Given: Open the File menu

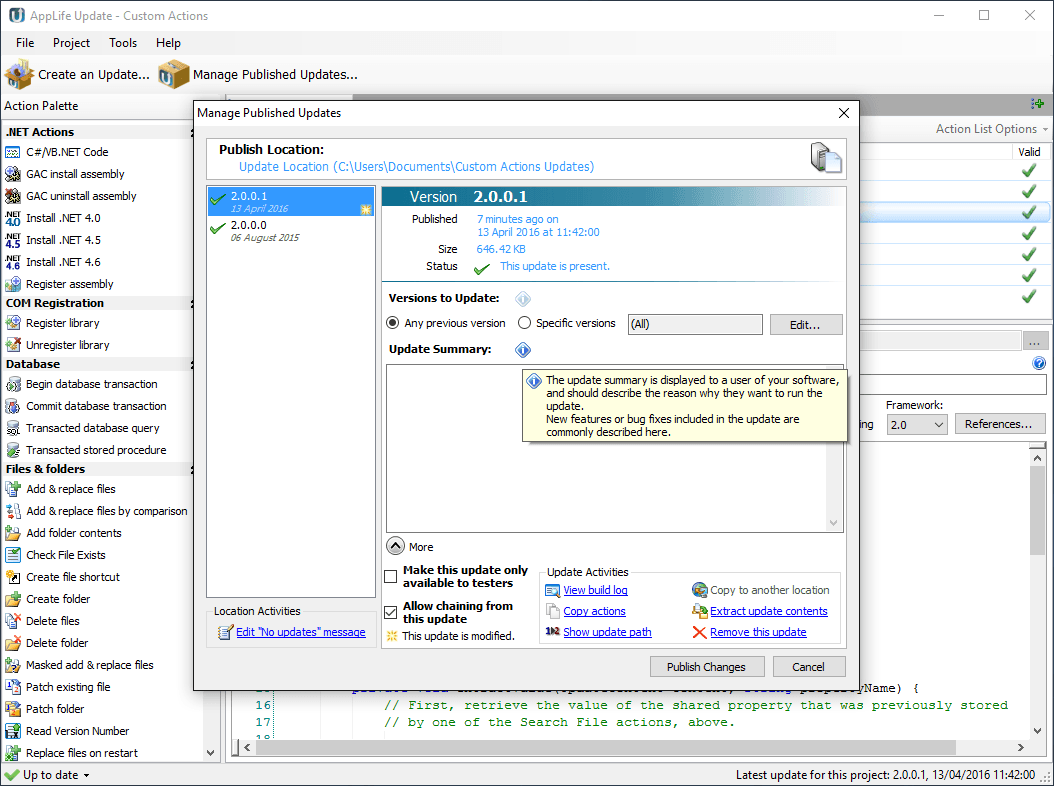Looking at the screenshot, I should point(25,43).
